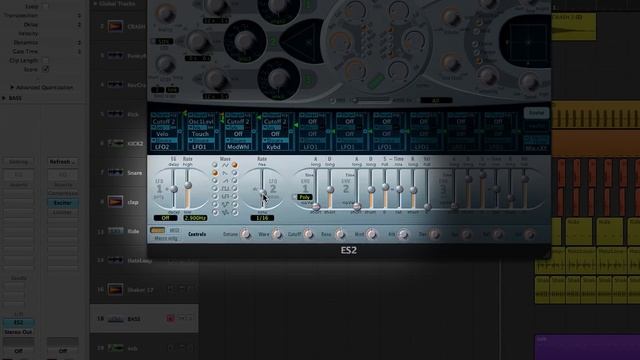The image size is (640, 360).
Task: Open router slot 1 Velo via menu
Action: tap(163, 134)
